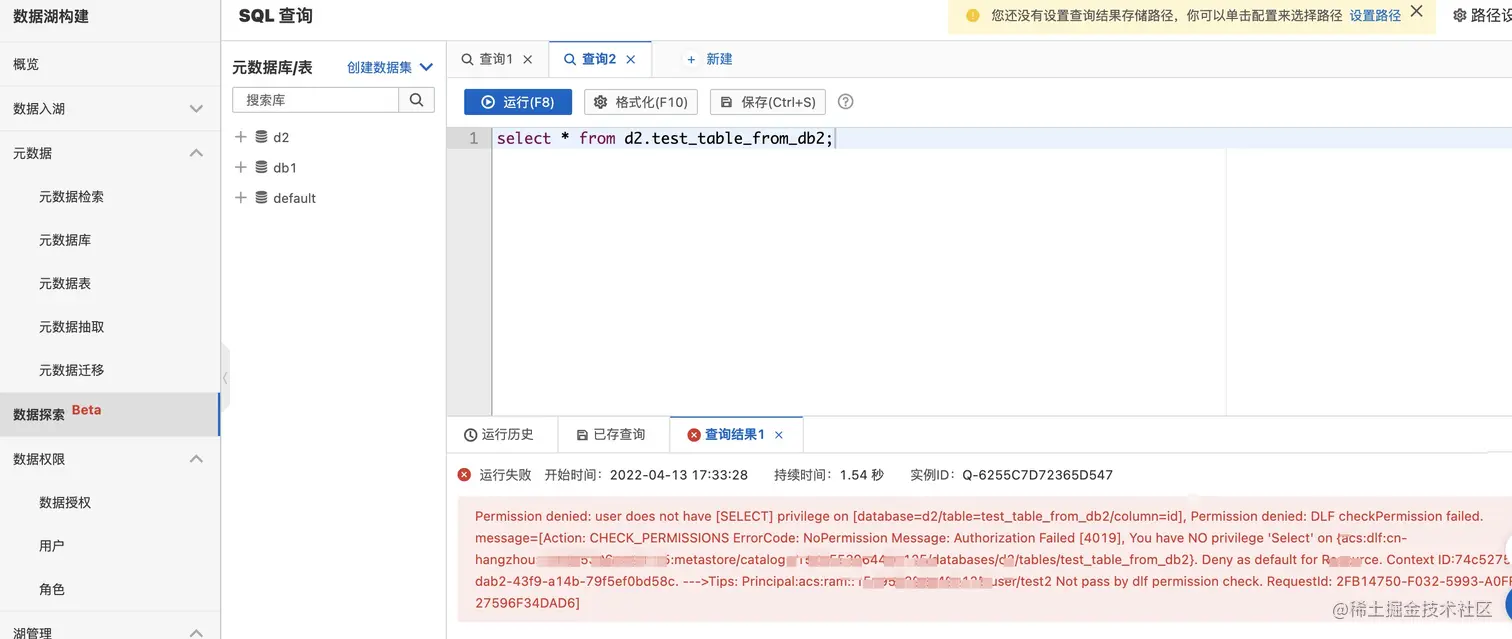Expand the default database node
The width and height of the screenshot is (1512, 639).
(x=240, y=198)
